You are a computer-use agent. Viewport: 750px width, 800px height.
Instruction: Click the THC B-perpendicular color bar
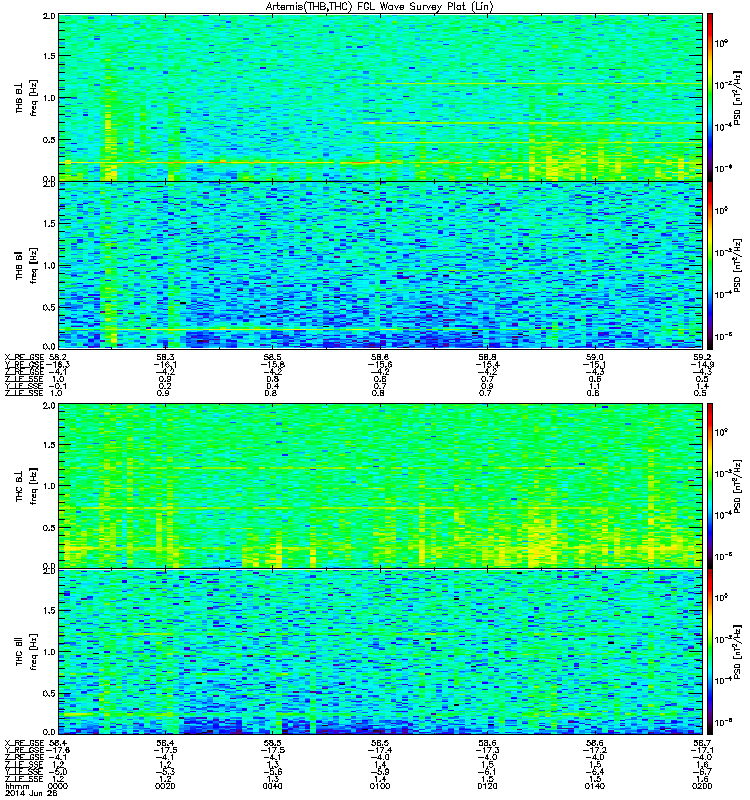709,486
